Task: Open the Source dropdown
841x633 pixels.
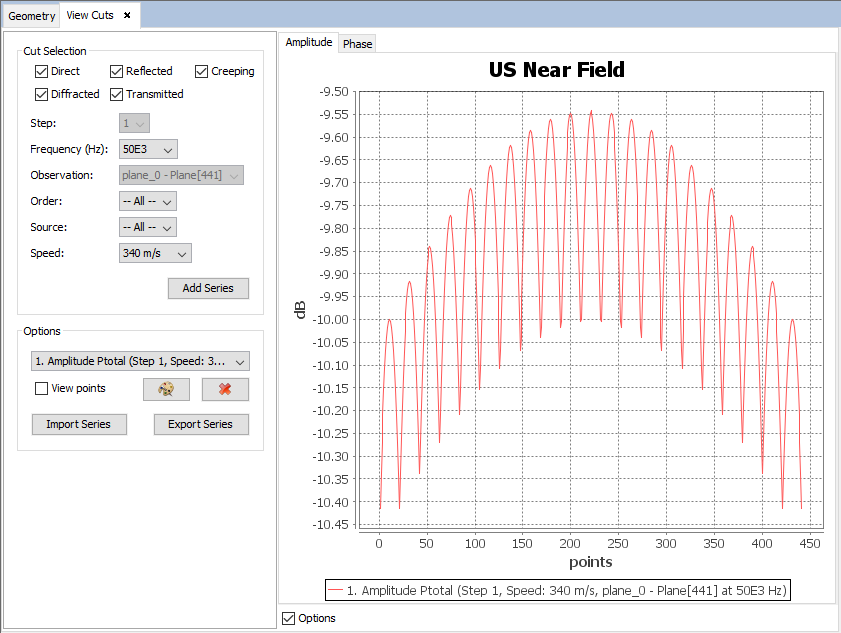Action: point(148,227)
